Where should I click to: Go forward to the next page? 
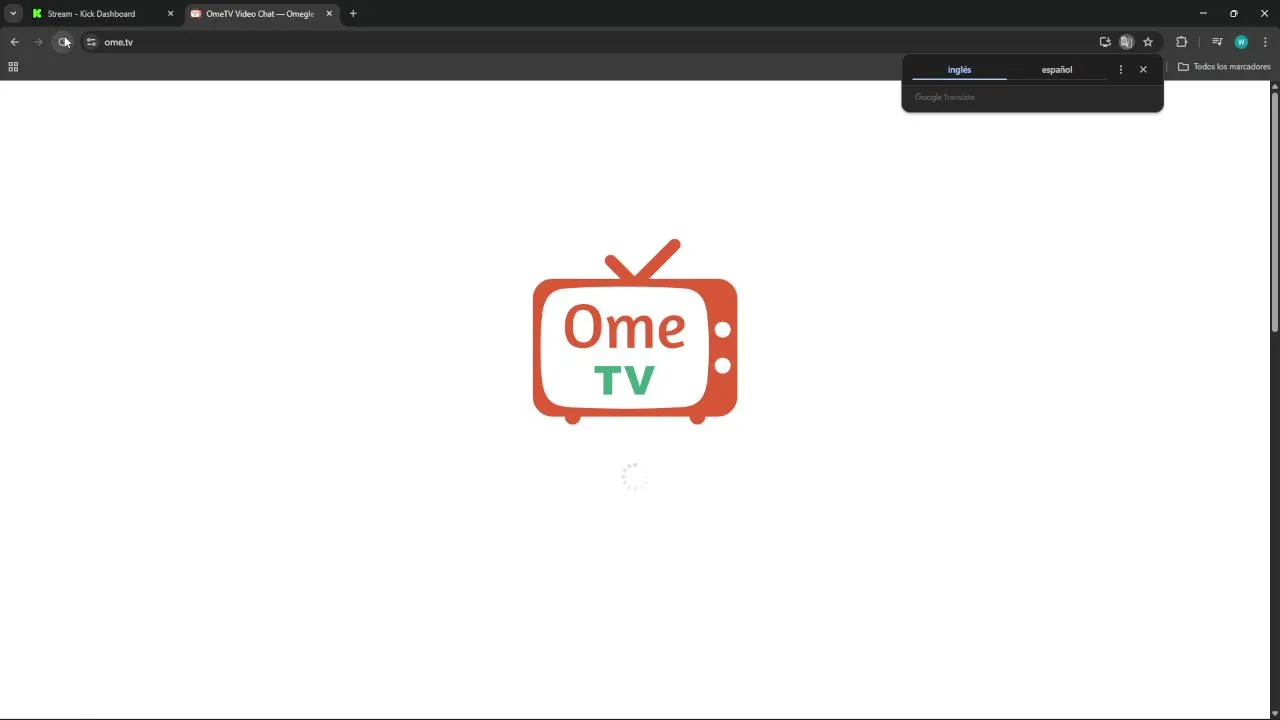pos(38,42)
